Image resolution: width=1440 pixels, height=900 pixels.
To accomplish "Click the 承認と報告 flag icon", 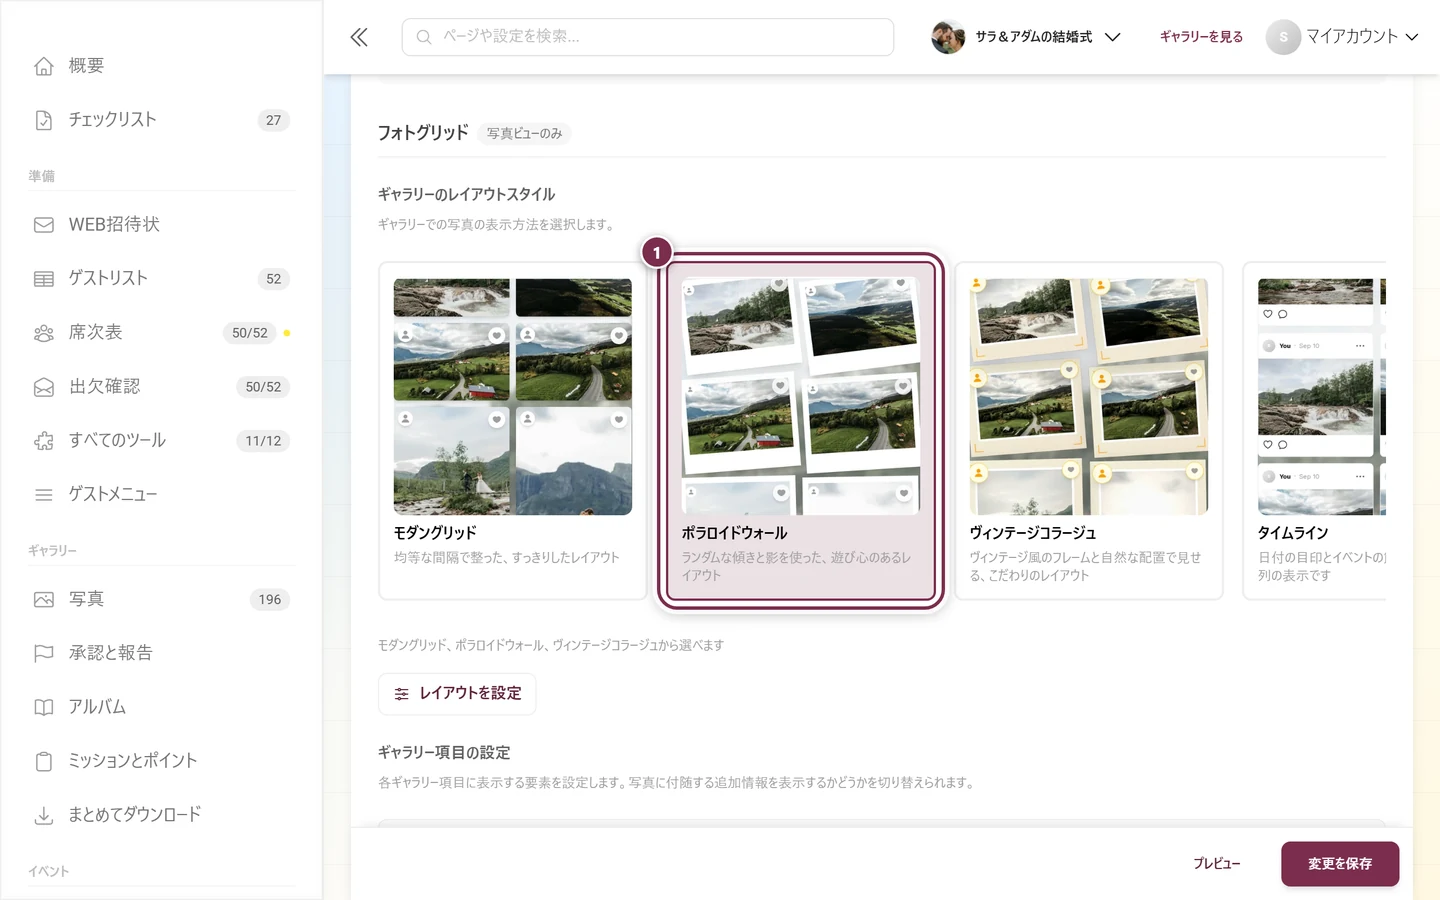I will (x=44, y=654).
